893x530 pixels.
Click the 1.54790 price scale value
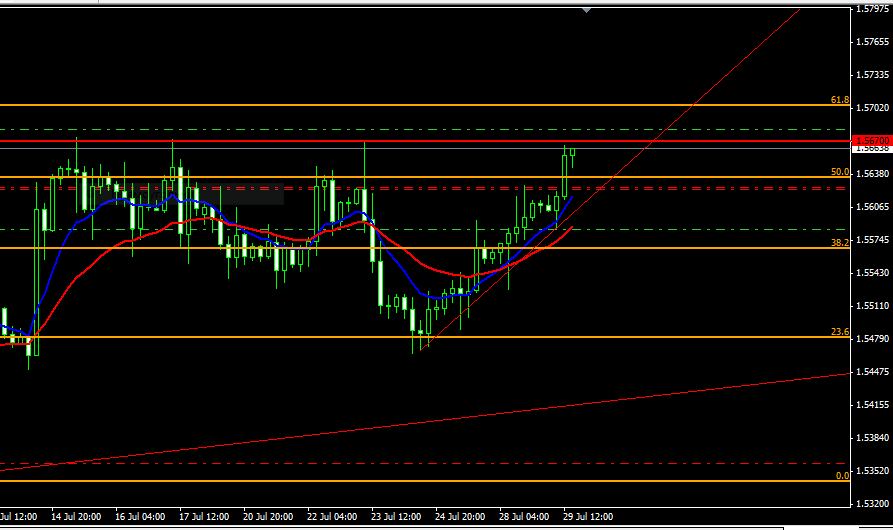coord(872,339)
